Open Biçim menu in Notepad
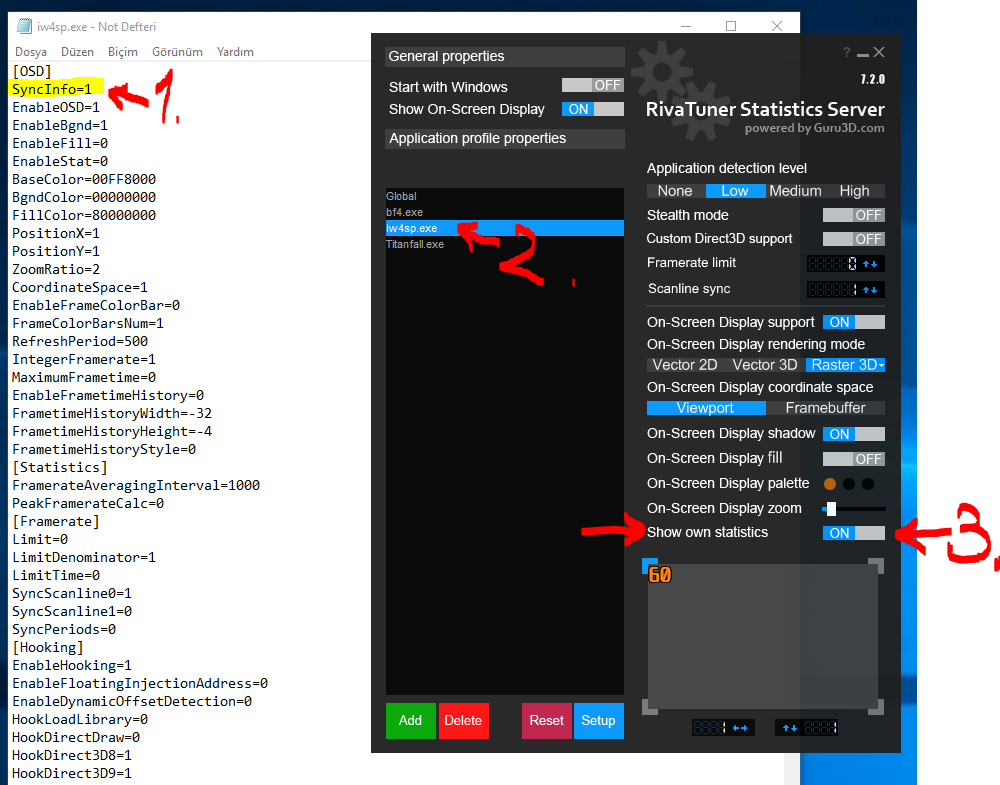This screenshot has height=785, width=1000. (122, 52)
